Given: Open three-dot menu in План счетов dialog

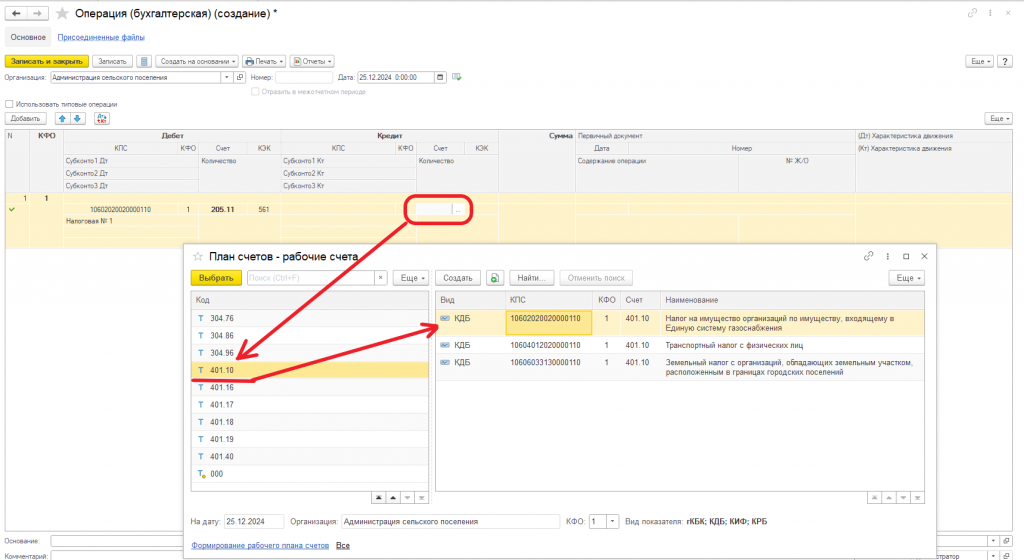Looking at the screenshot, I should point(887,257).
